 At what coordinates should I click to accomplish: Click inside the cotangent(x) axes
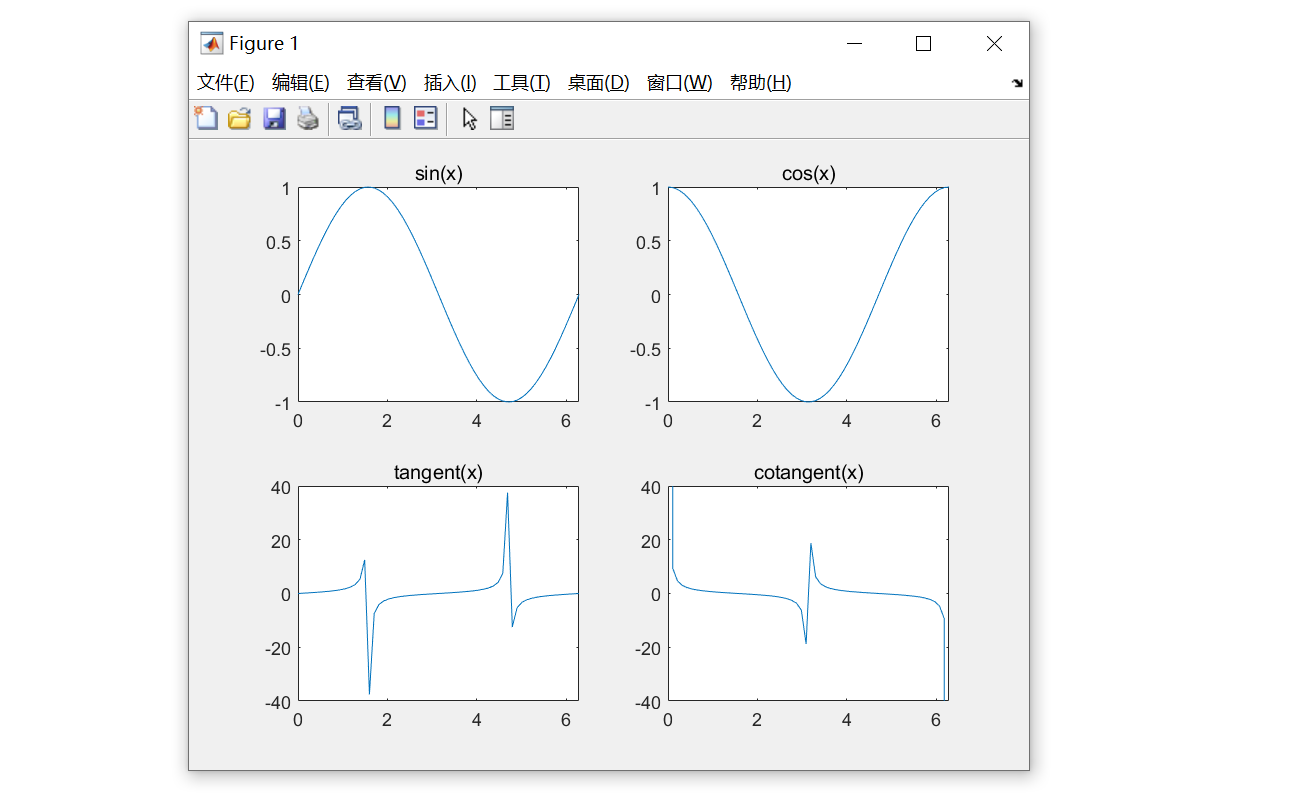click(808, 594)
